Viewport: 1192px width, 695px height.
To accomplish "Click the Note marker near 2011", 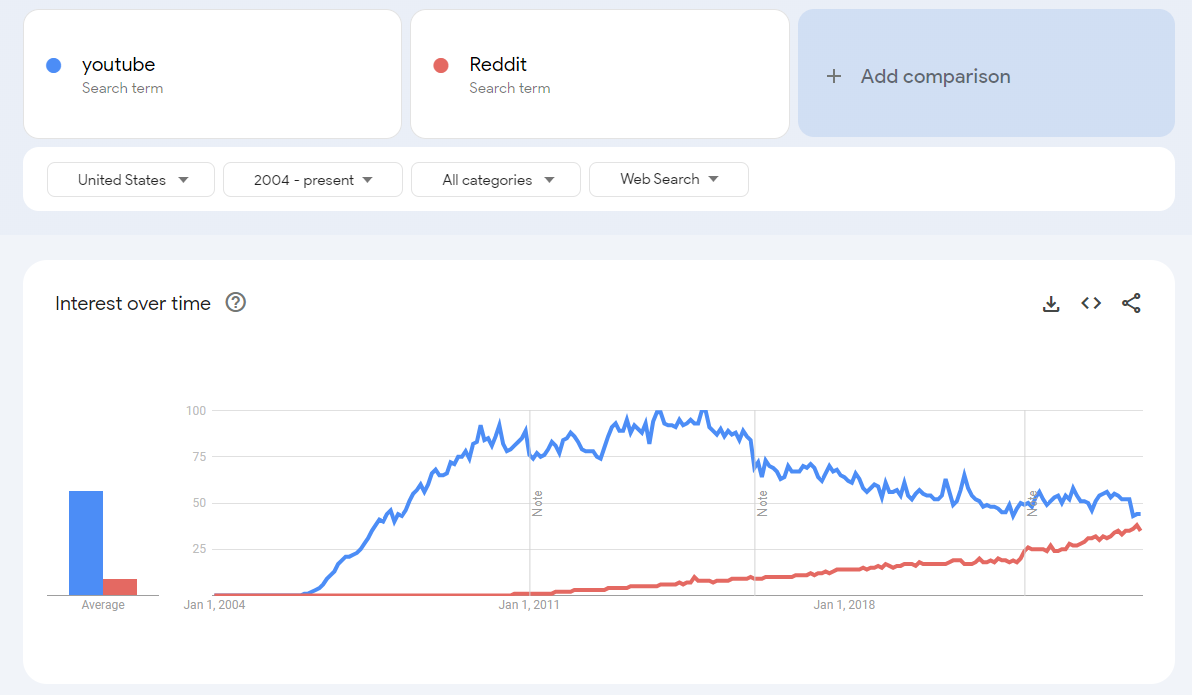I will [538, 502].
